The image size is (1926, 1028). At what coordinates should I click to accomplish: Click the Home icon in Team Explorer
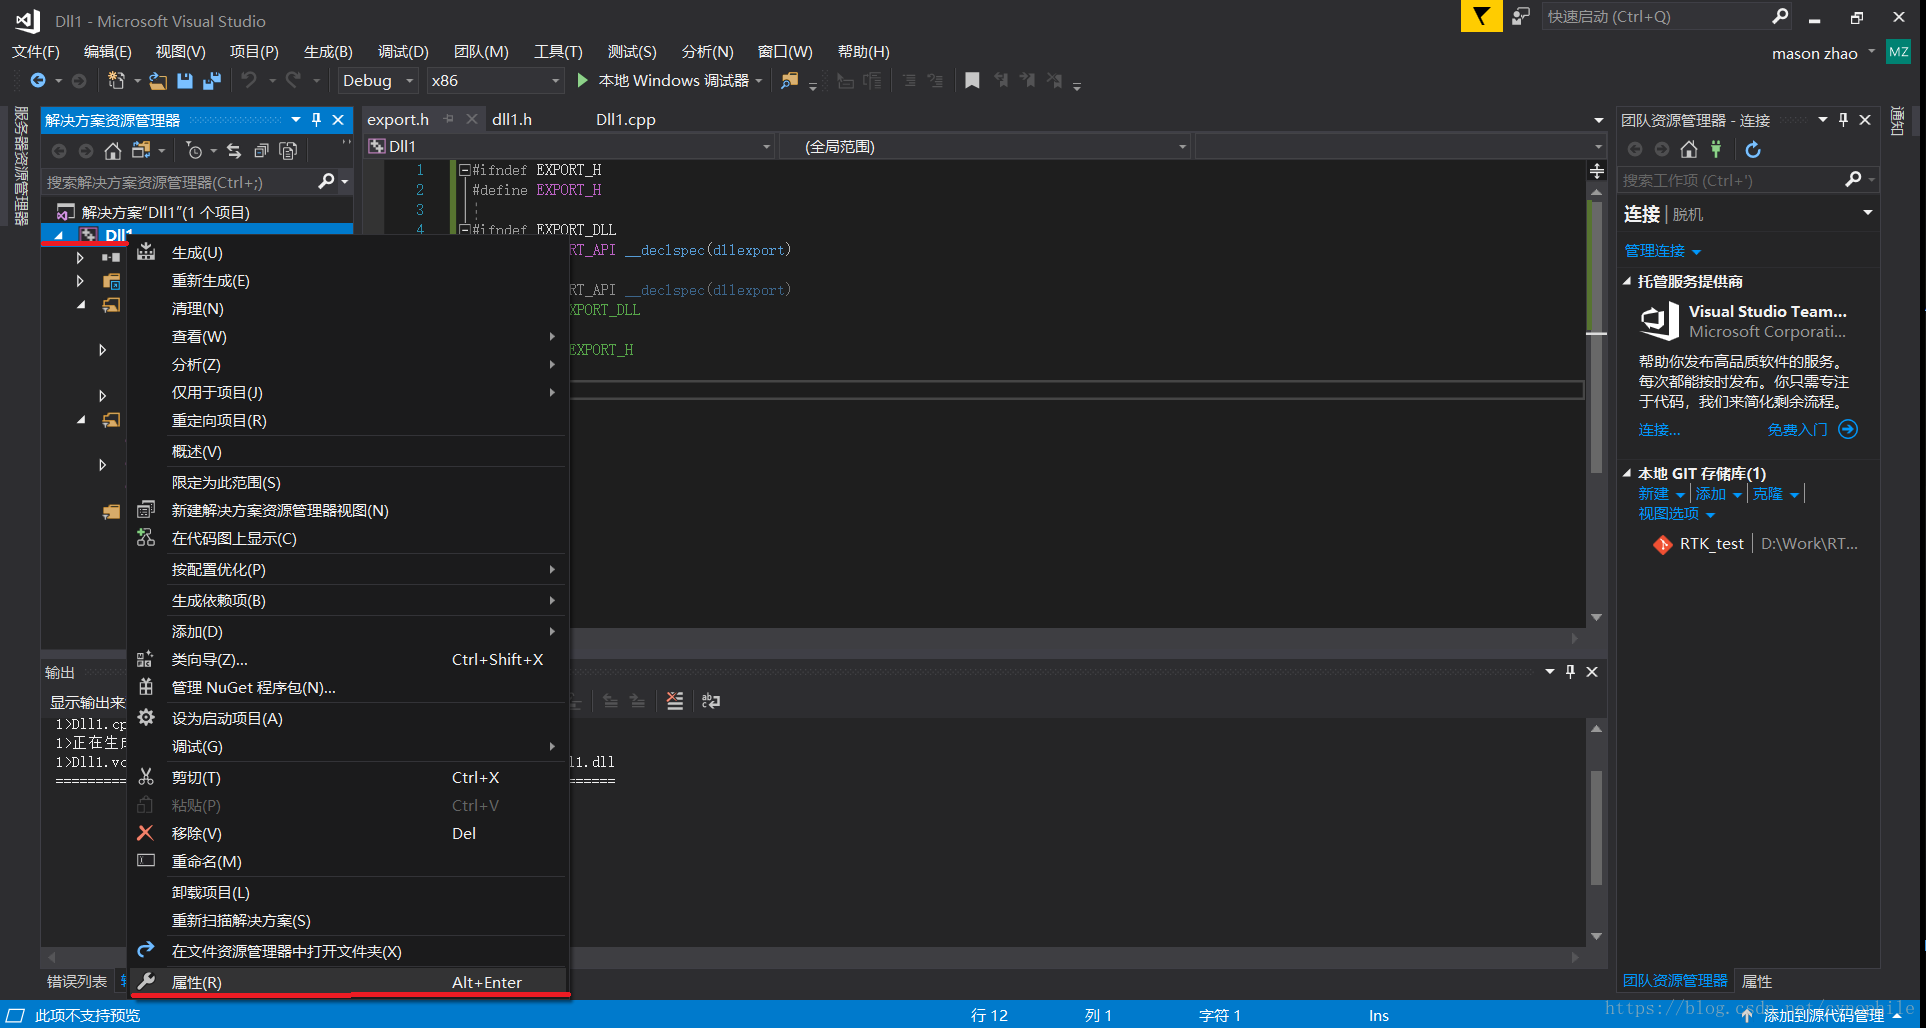1689,150
